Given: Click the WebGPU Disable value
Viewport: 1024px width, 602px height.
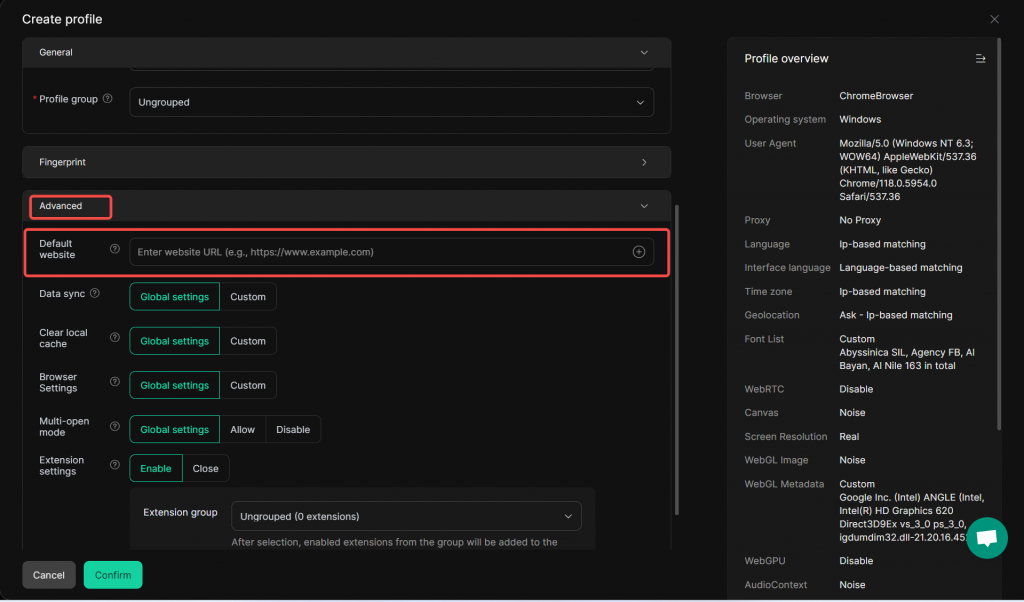Looking at the screenshot, I should coord(856,561).
